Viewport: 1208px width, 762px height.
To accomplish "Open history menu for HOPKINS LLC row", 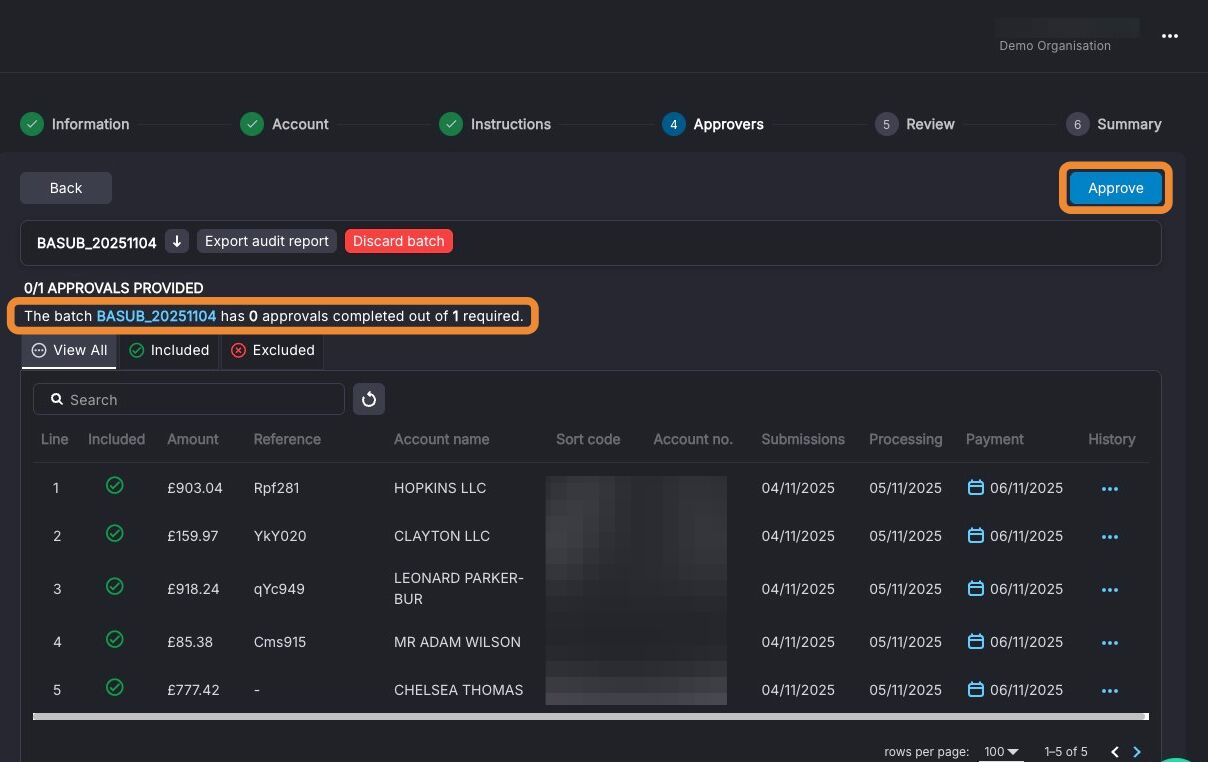I will click(x=1109, y=489).
